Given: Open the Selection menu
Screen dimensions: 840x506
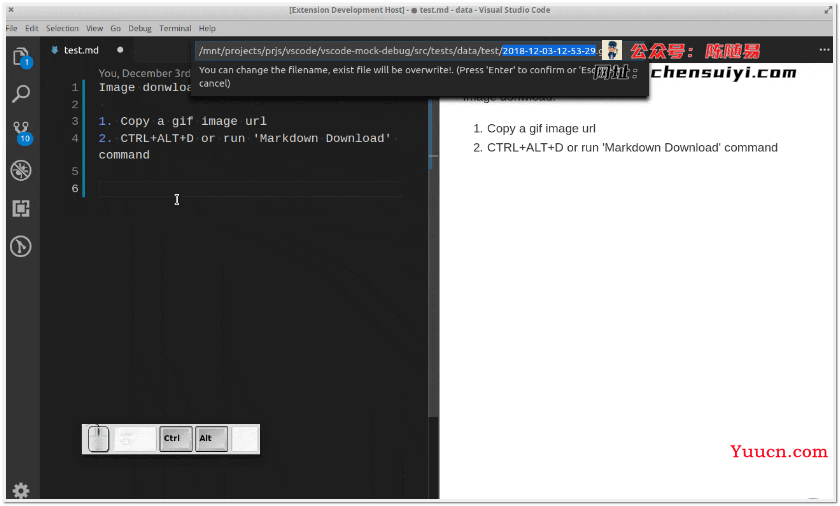Looking at the screenshot, I should coord(62,28).
